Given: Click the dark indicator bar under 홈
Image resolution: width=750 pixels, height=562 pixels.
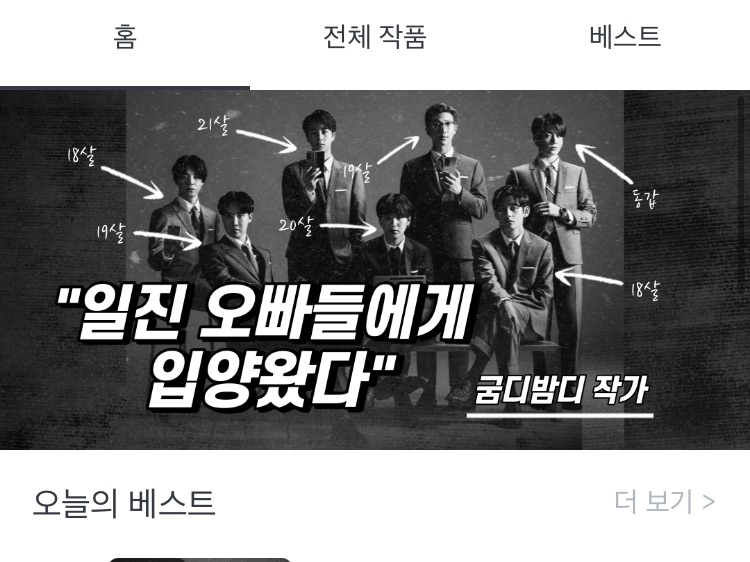Looking at the screenshot, I should coord(125,88).
